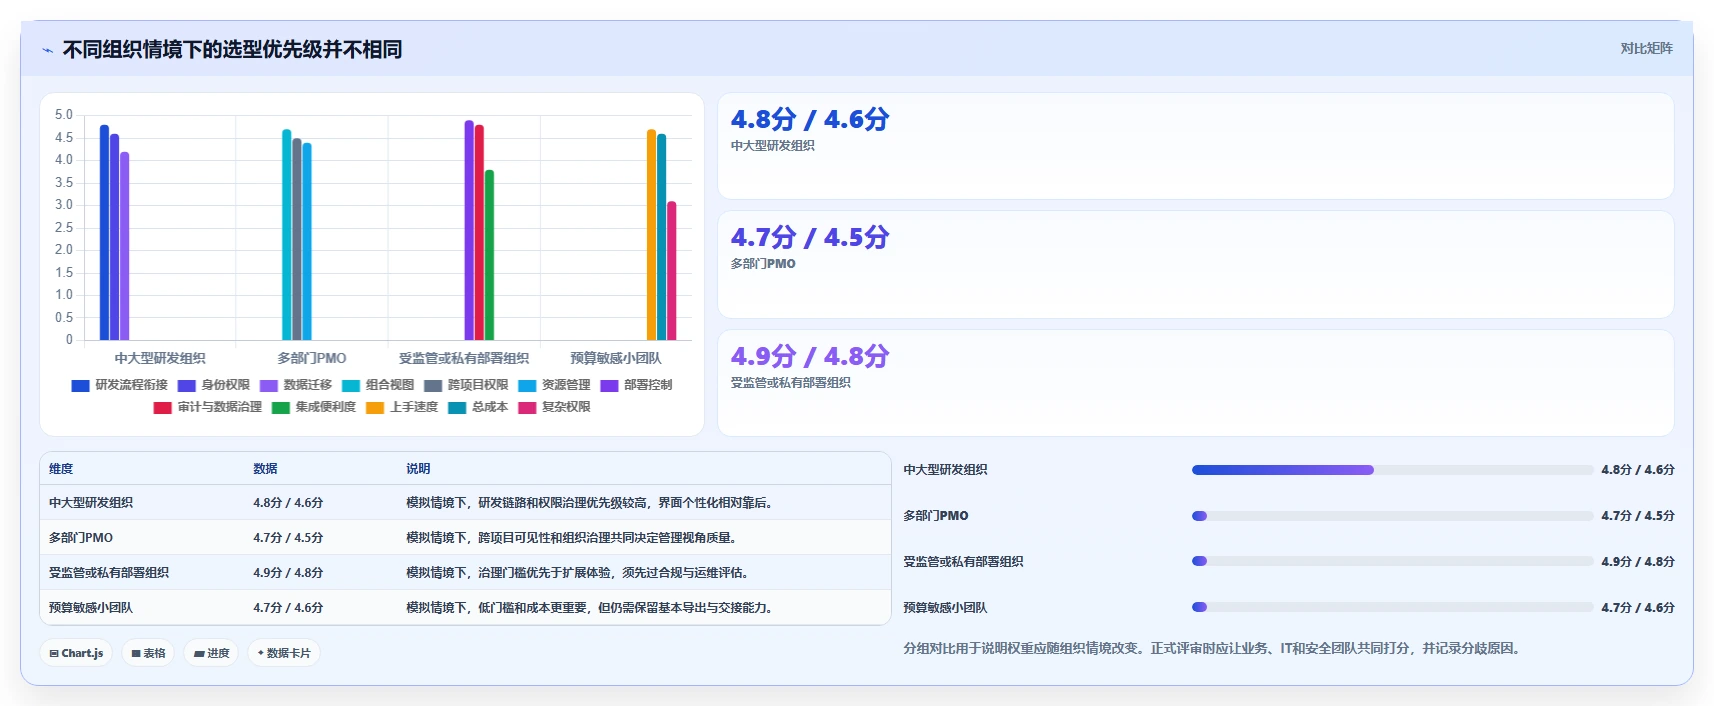
Task: Click the 4.9分 / 4.8分 value beside the progress bar
Action: (1637, 562)
